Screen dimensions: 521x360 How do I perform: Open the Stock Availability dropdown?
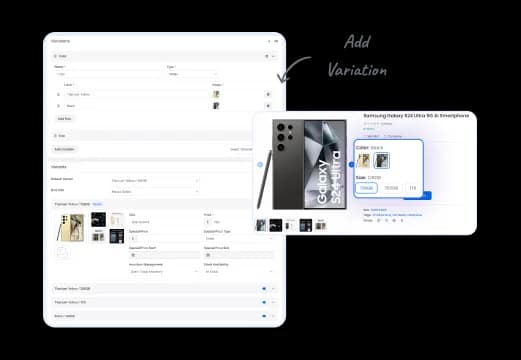[x=238, y=272]
